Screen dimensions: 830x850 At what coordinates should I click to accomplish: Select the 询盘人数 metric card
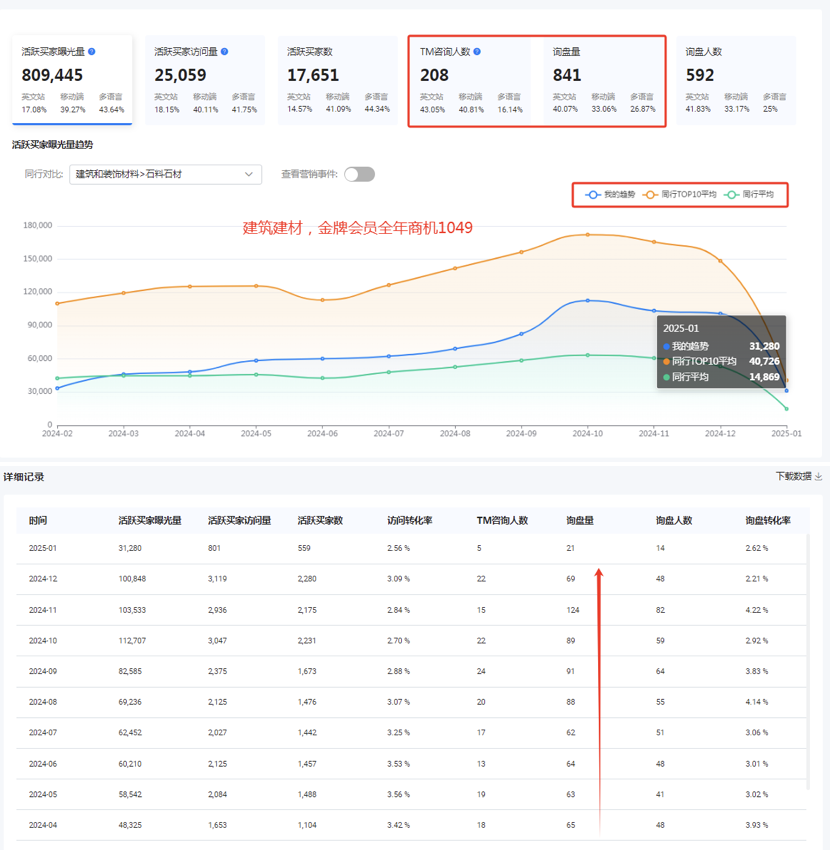(736, 80)
